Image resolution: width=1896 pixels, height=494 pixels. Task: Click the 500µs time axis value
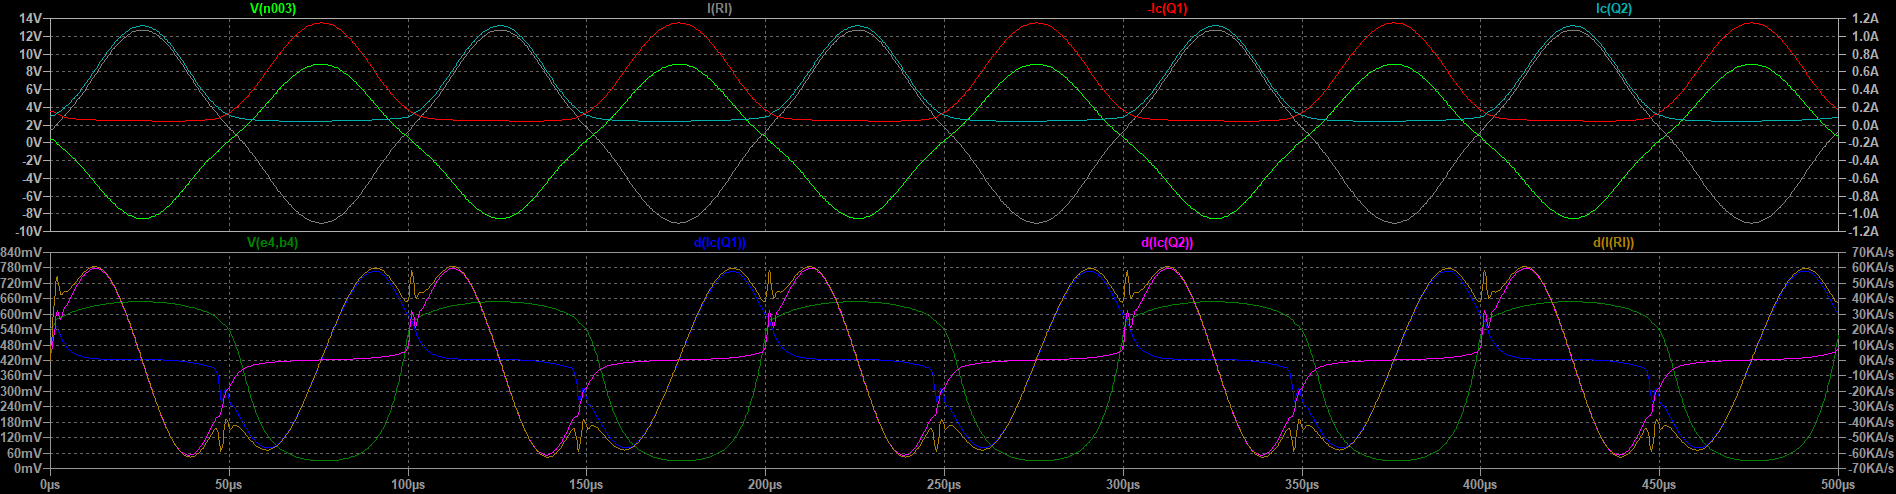(x=1838, y=485)
